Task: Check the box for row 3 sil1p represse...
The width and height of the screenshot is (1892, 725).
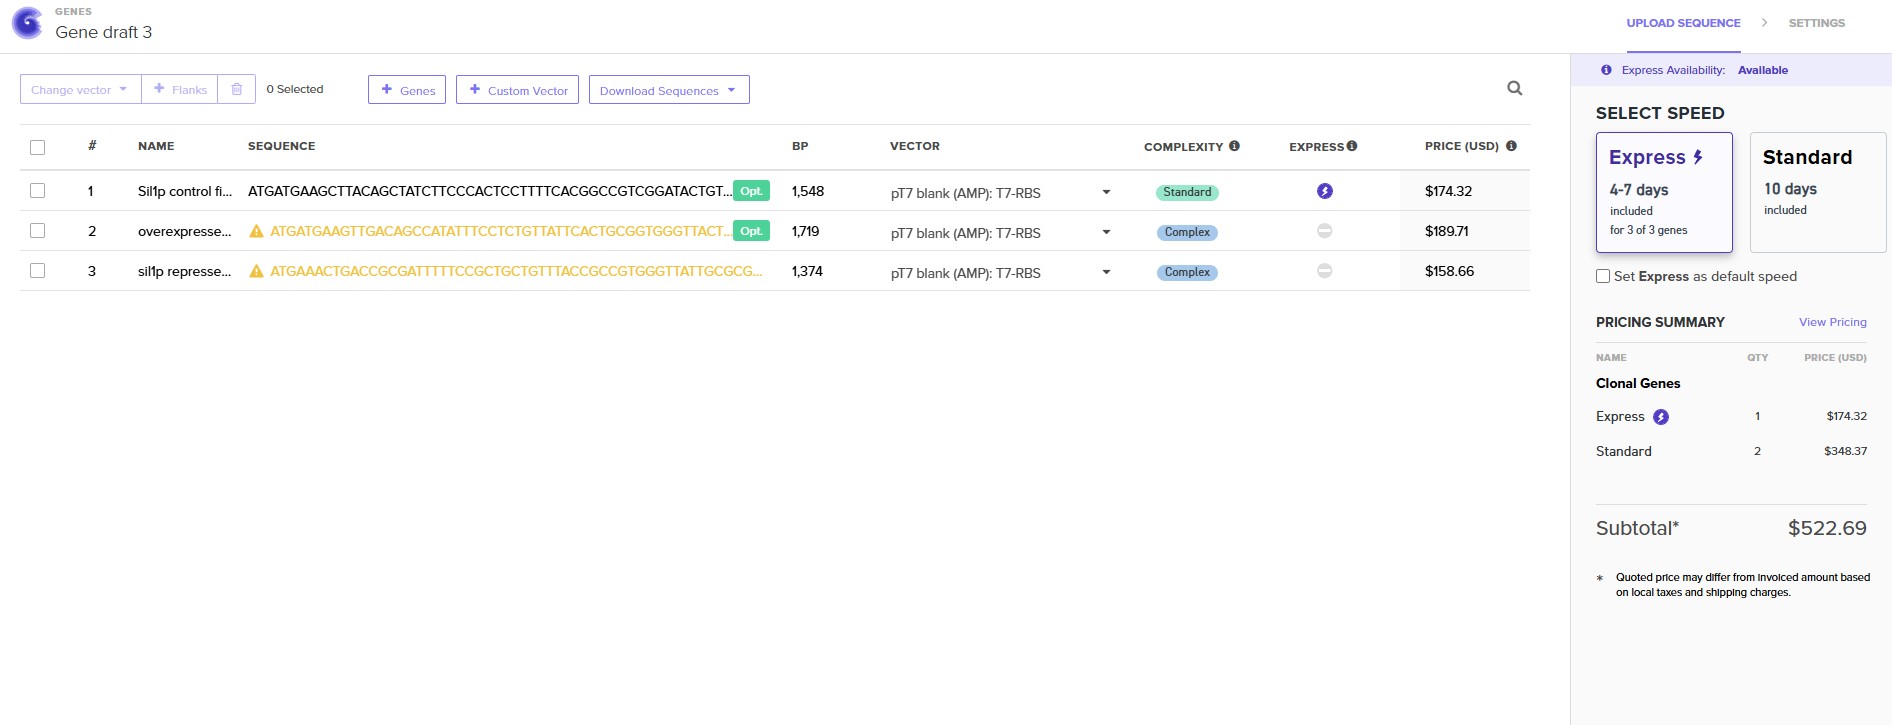Action: click(38, 270)
